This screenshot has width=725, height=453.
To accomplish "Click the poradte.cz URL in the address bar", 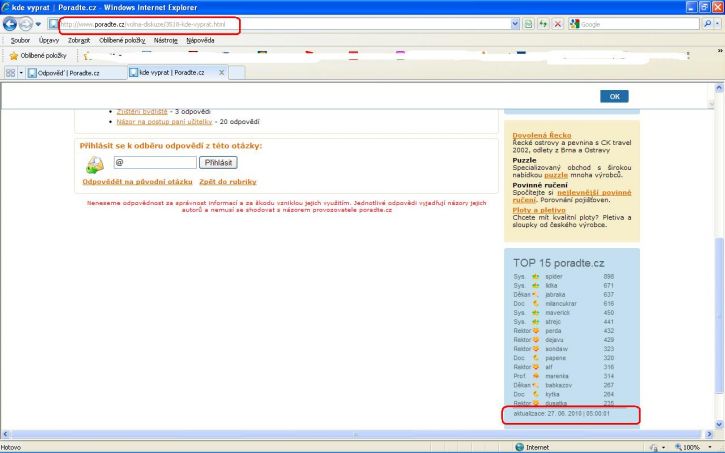I will pyautogui.click(x=143, y=24).
